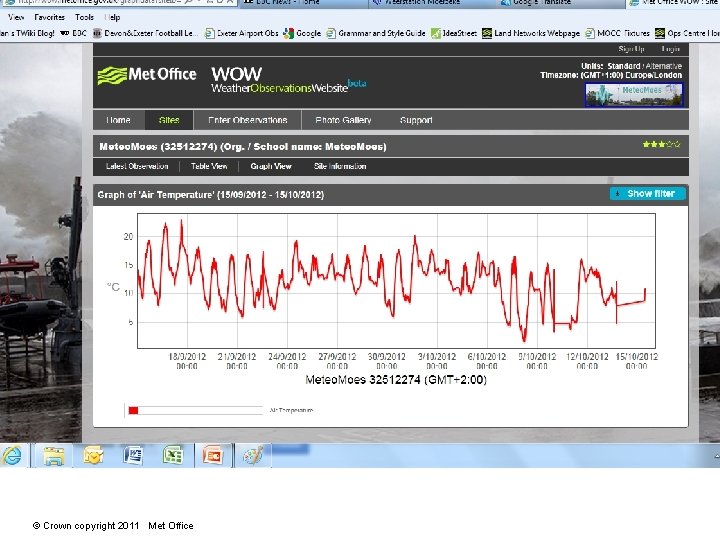The image size is (720, 540).
Task: Open the browser Tools menu
Action: (x=84, y=17)
